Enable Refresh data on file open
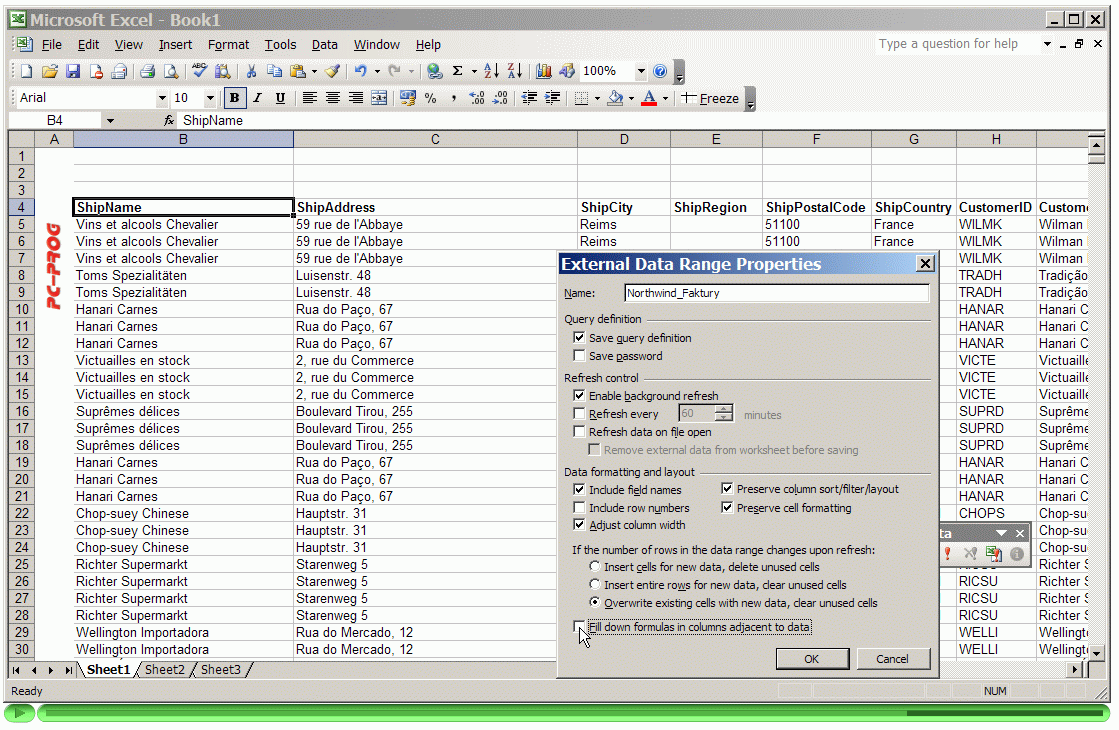The height and width of the screenshot is (730, 1119). [x=579, y=432]
